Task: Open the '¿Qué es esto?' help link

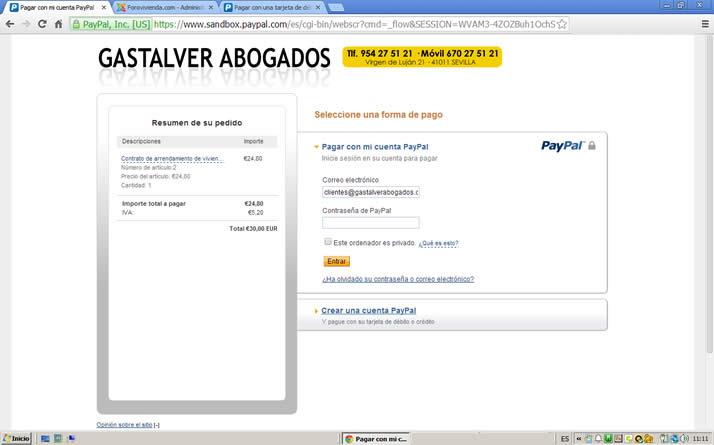Action: click(x=439, y=243)
